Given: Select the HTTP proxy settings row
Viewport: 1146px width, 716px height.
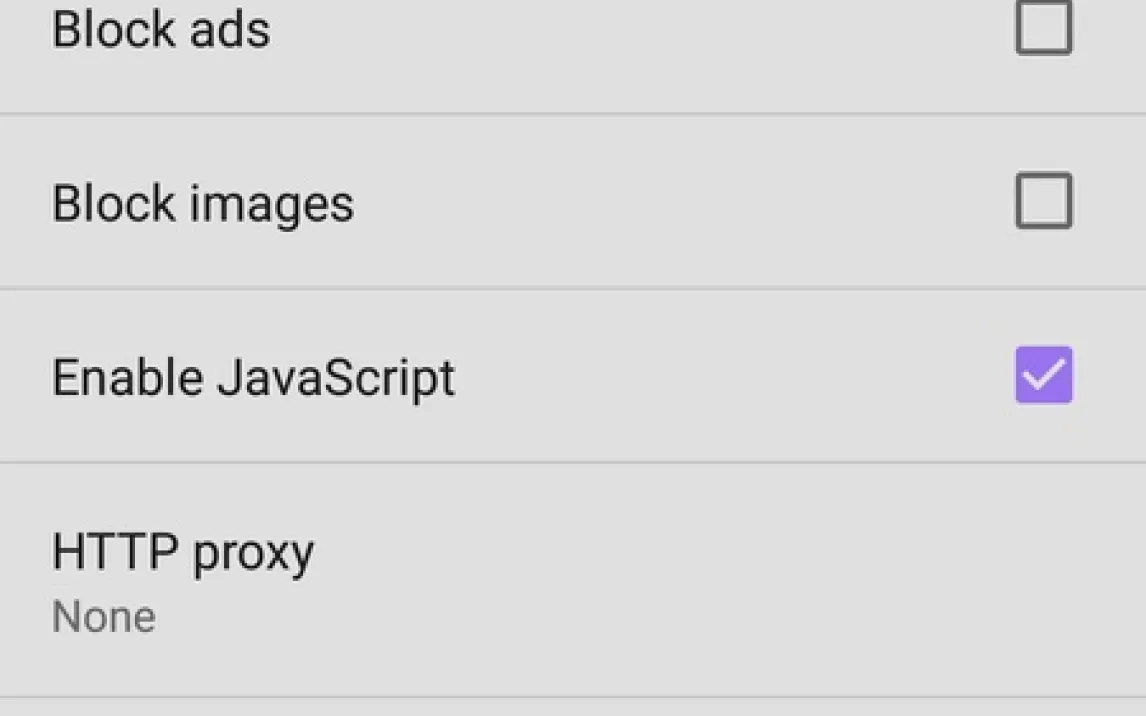Looking at the screenshot, I should click(x=573, y=580).
